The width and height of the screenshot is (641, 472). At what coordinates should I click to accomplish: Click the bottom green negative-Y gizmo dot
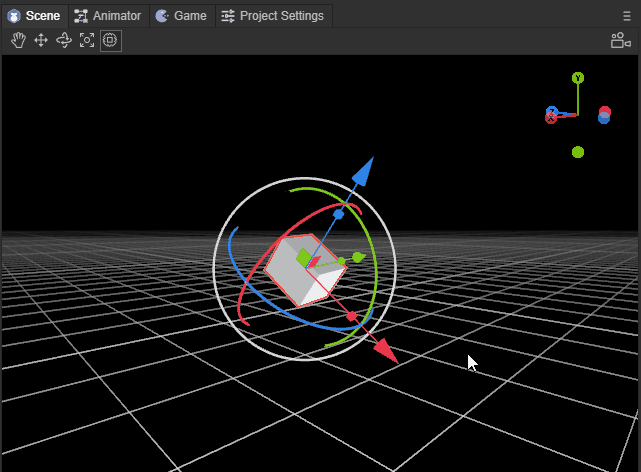pyautogui.click(x=578, y=152)
